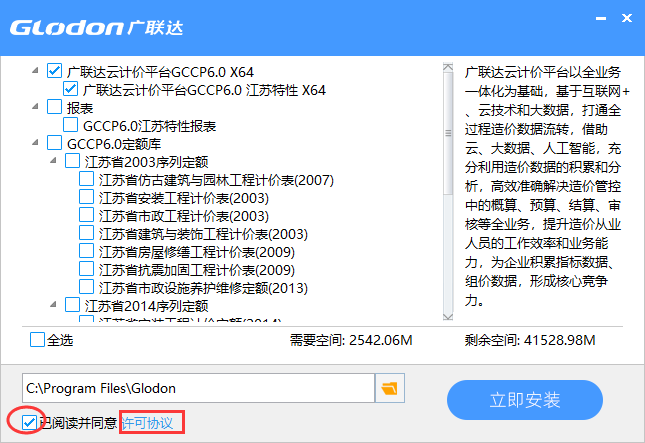Check 江苏省仿古建筑与园林工程计价表(2007) checkbox
Screen dimensions: 645x443
pos(86,179)
